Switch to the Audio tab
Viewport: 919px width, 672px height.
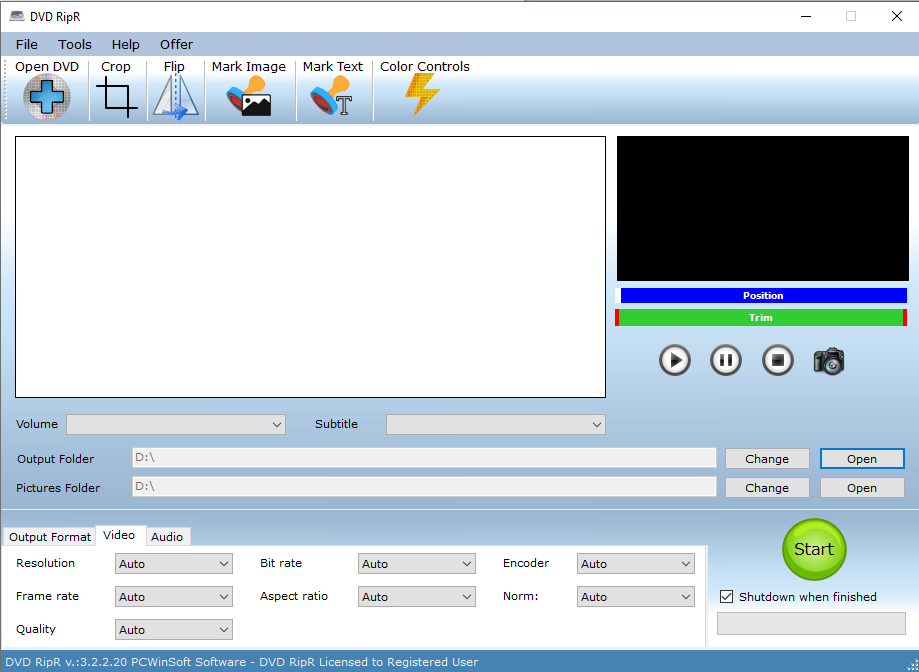[x=167, y=537]
